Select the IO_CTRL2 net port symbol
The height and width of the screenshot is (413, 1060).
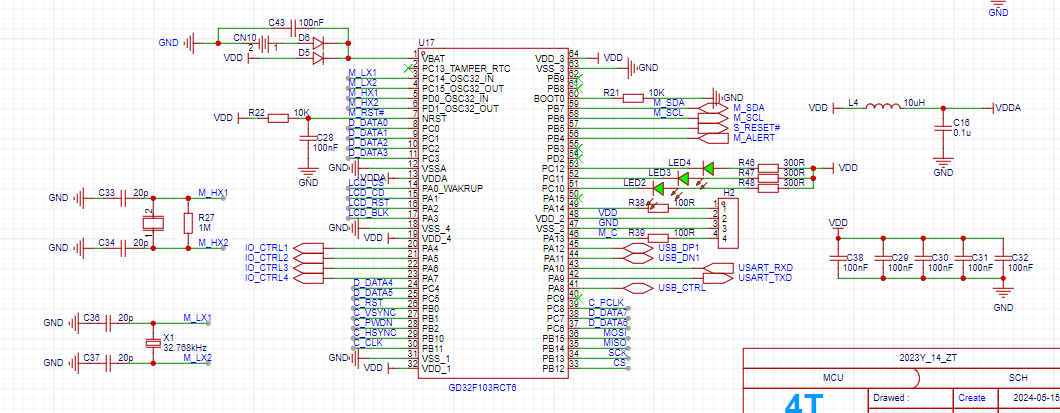(x=308, y=258)
